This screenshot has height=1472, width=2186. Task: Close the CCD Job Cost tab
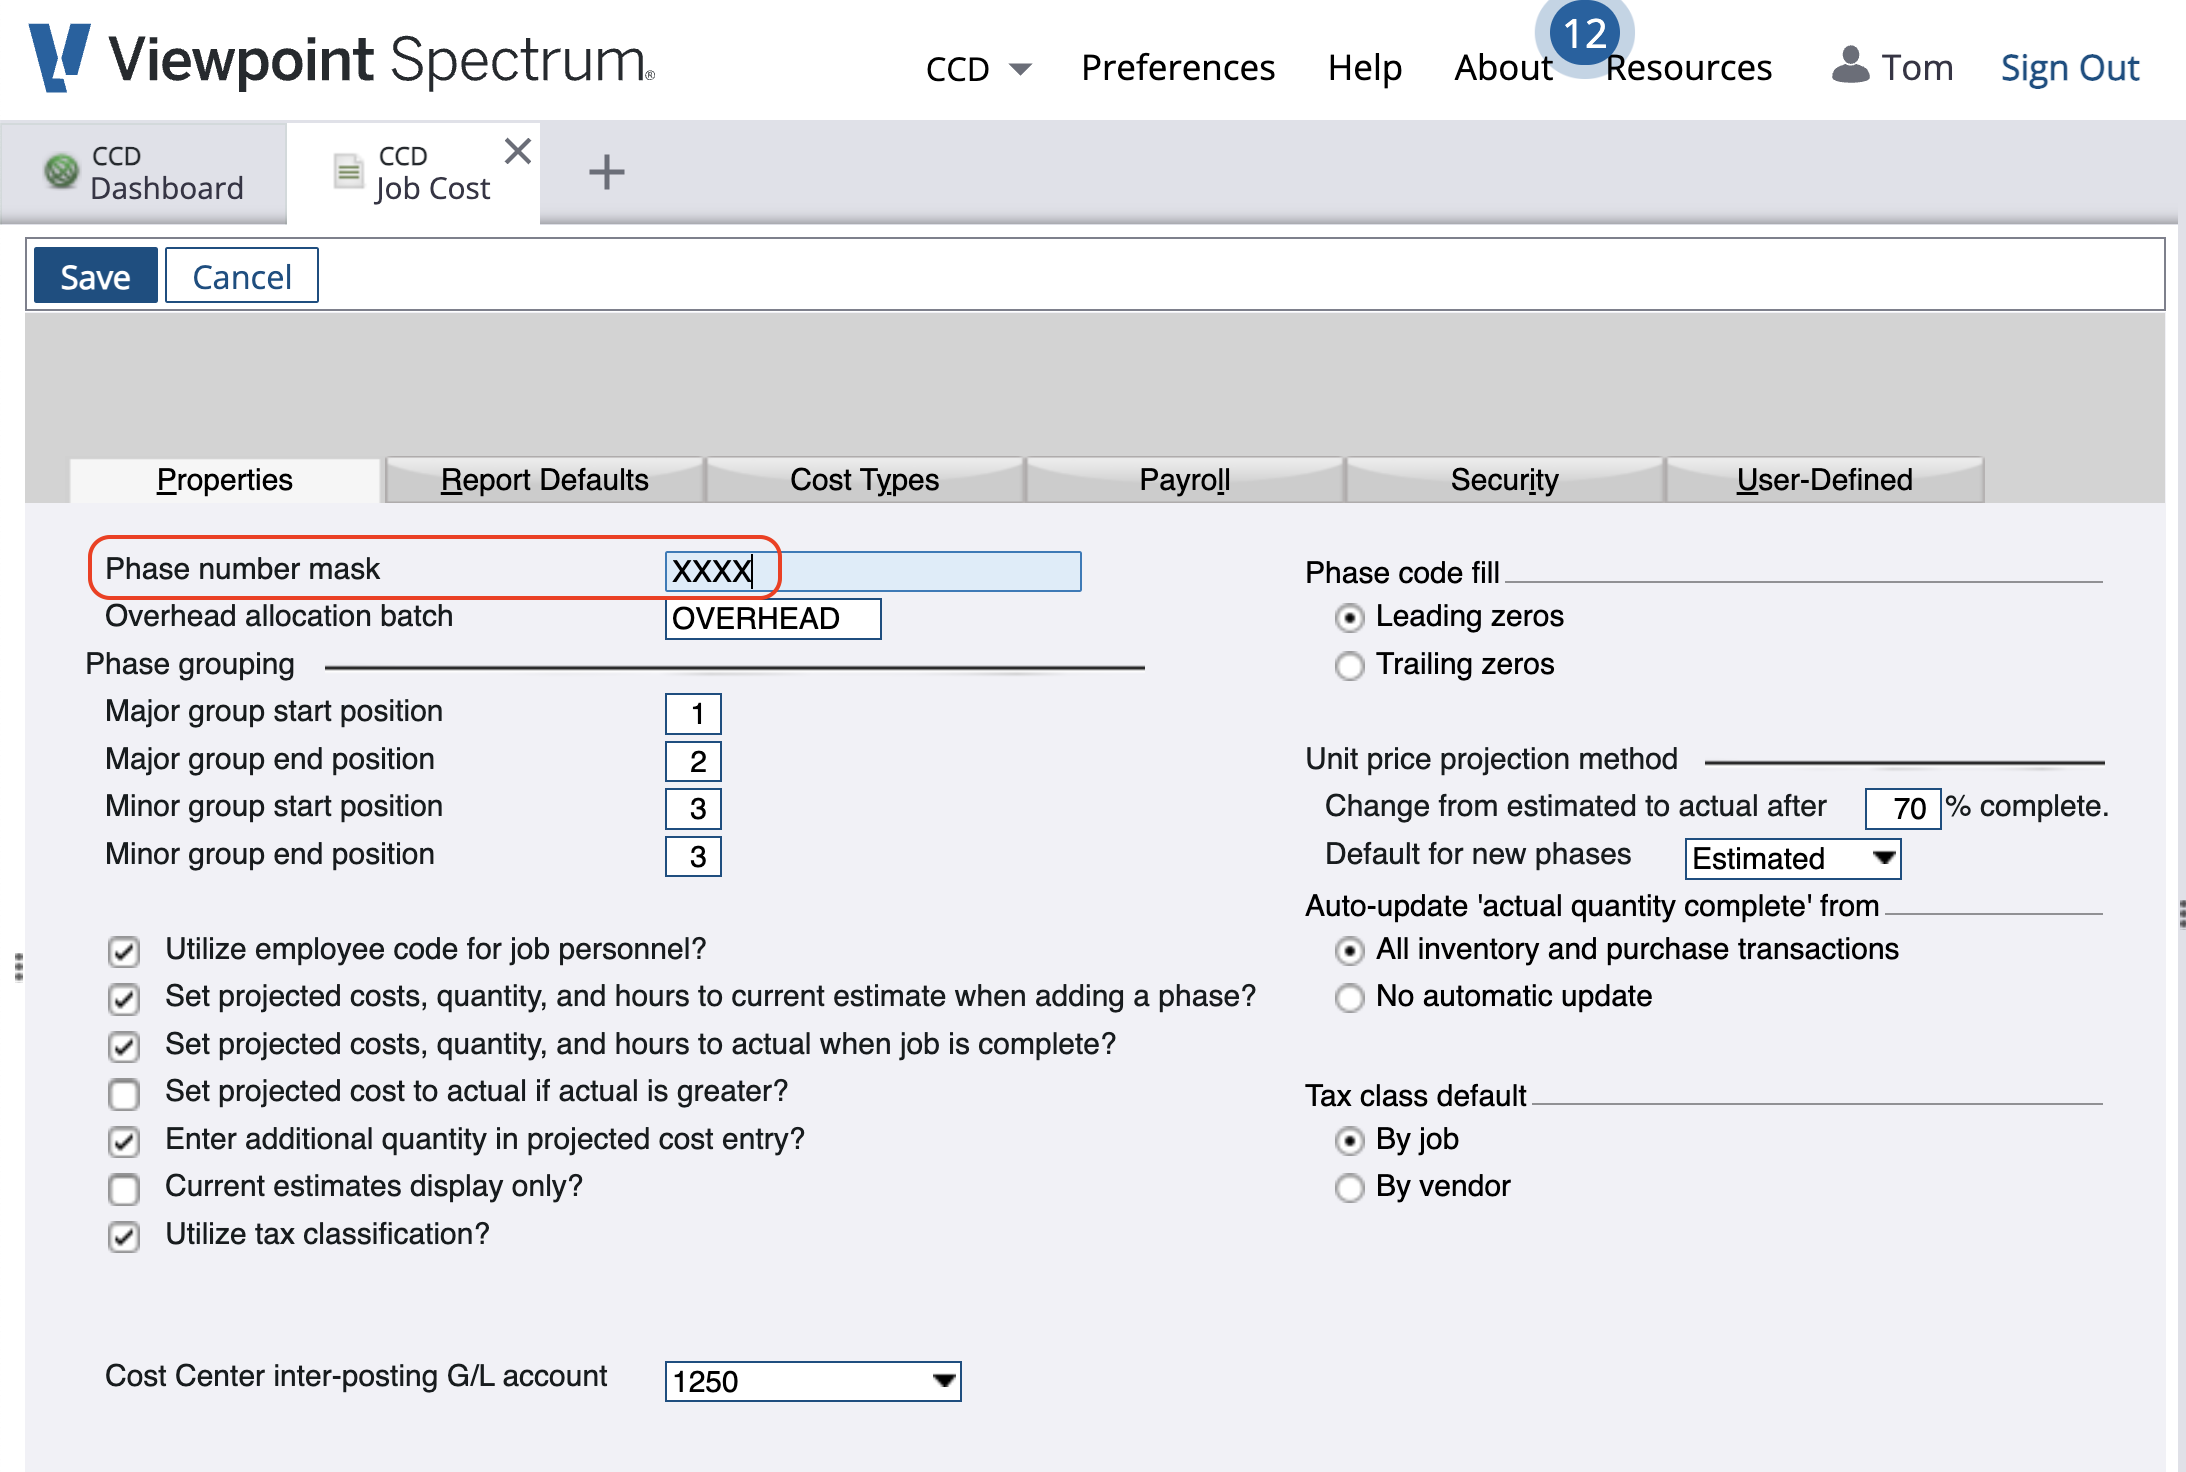coord(518,151)
